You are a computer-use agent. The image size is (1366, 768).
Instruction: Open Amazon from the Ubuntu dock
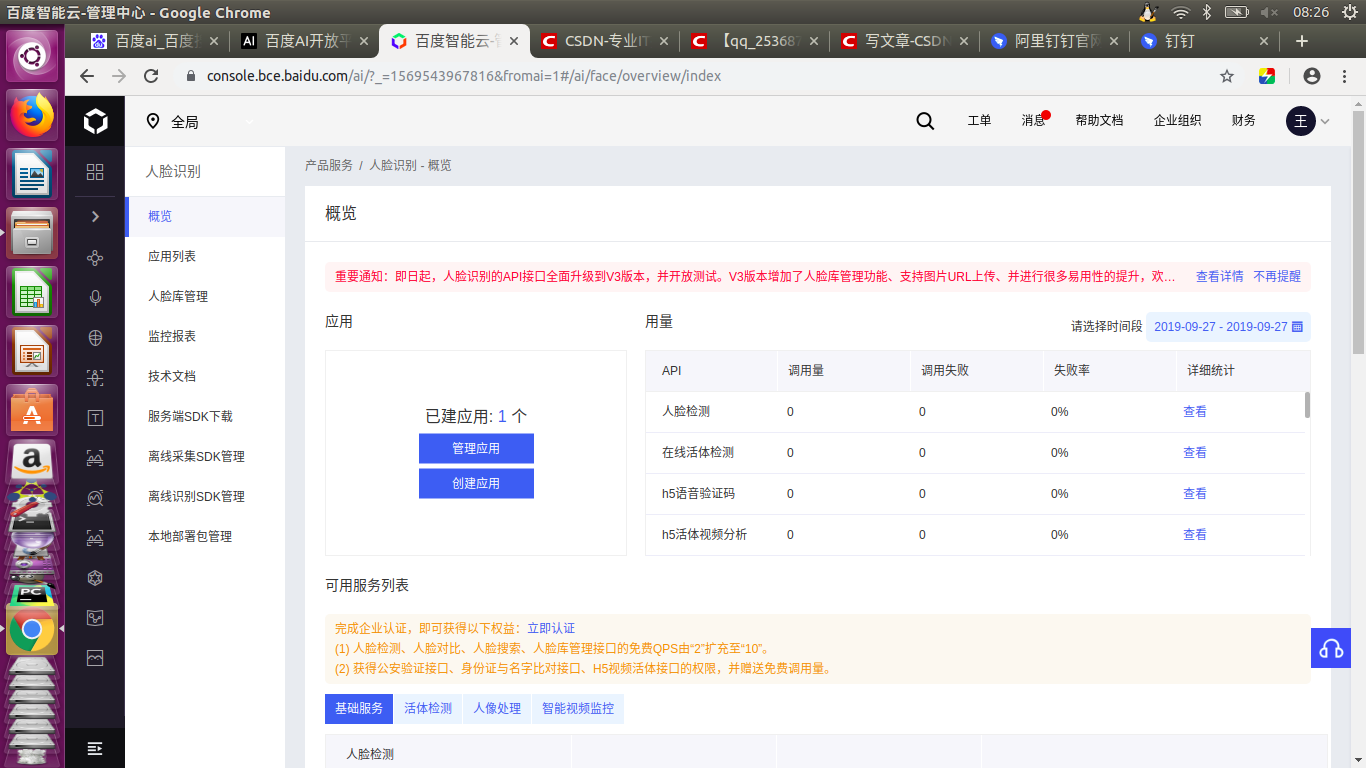(32, 463)
